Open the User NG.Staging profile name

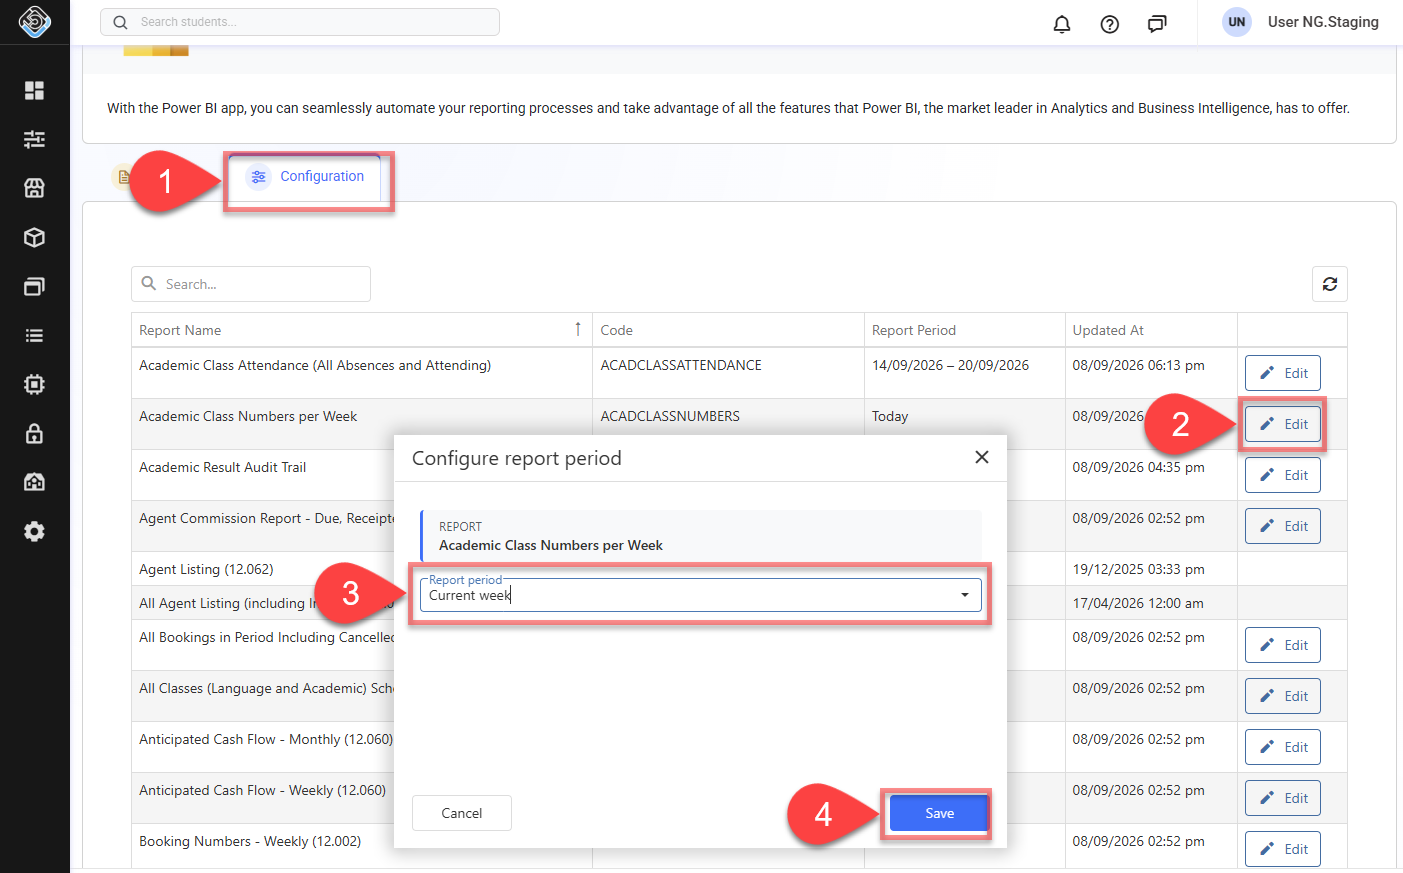[1323, 22]
